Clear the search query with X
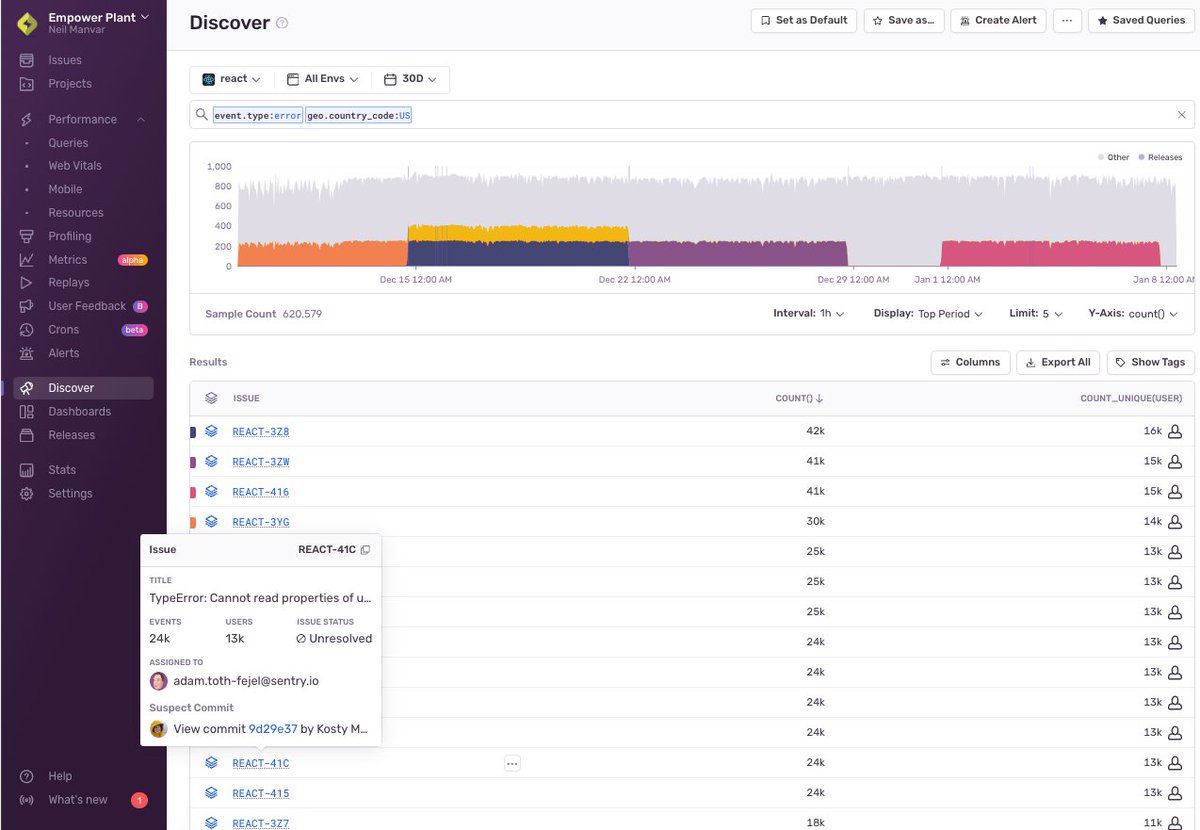This screenshot has height=830, width=1200. (1181, 115)
